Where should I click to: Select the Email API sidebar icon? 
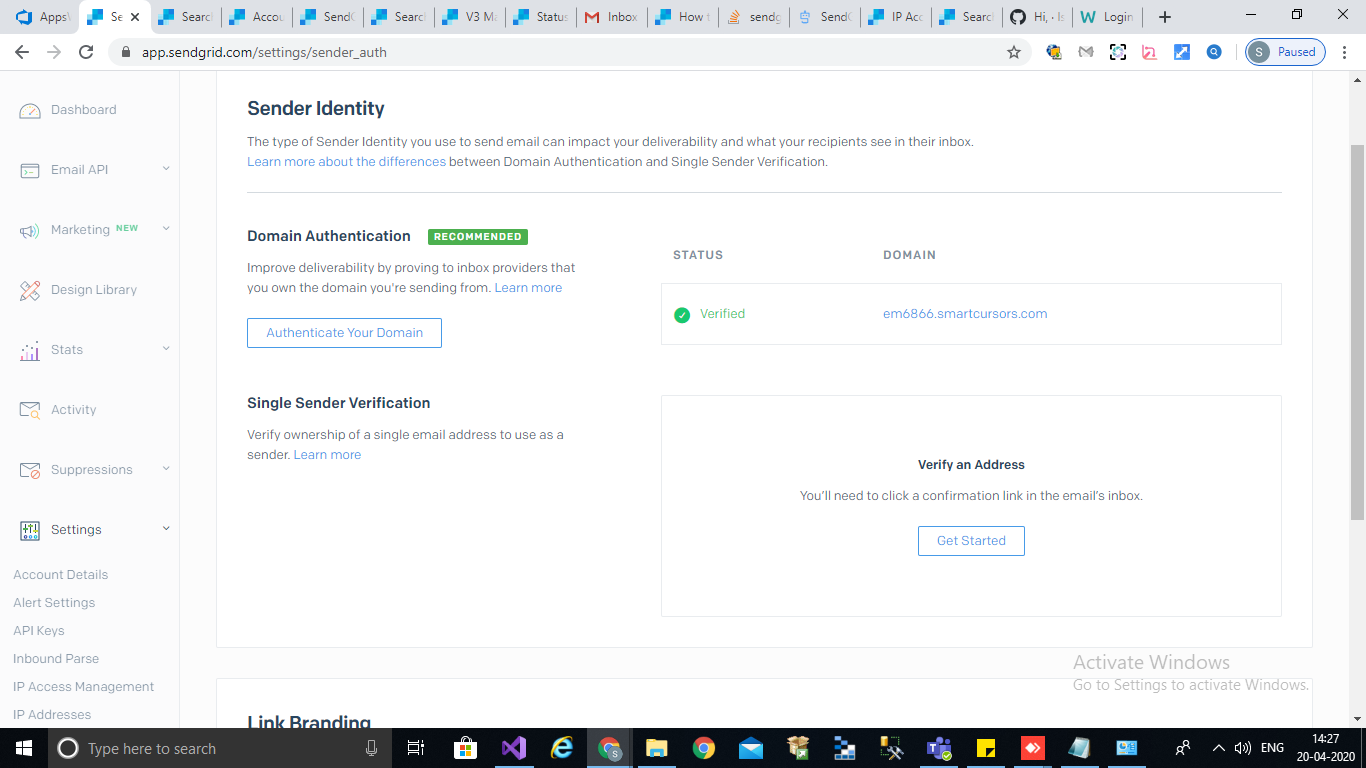click(29, 169)
